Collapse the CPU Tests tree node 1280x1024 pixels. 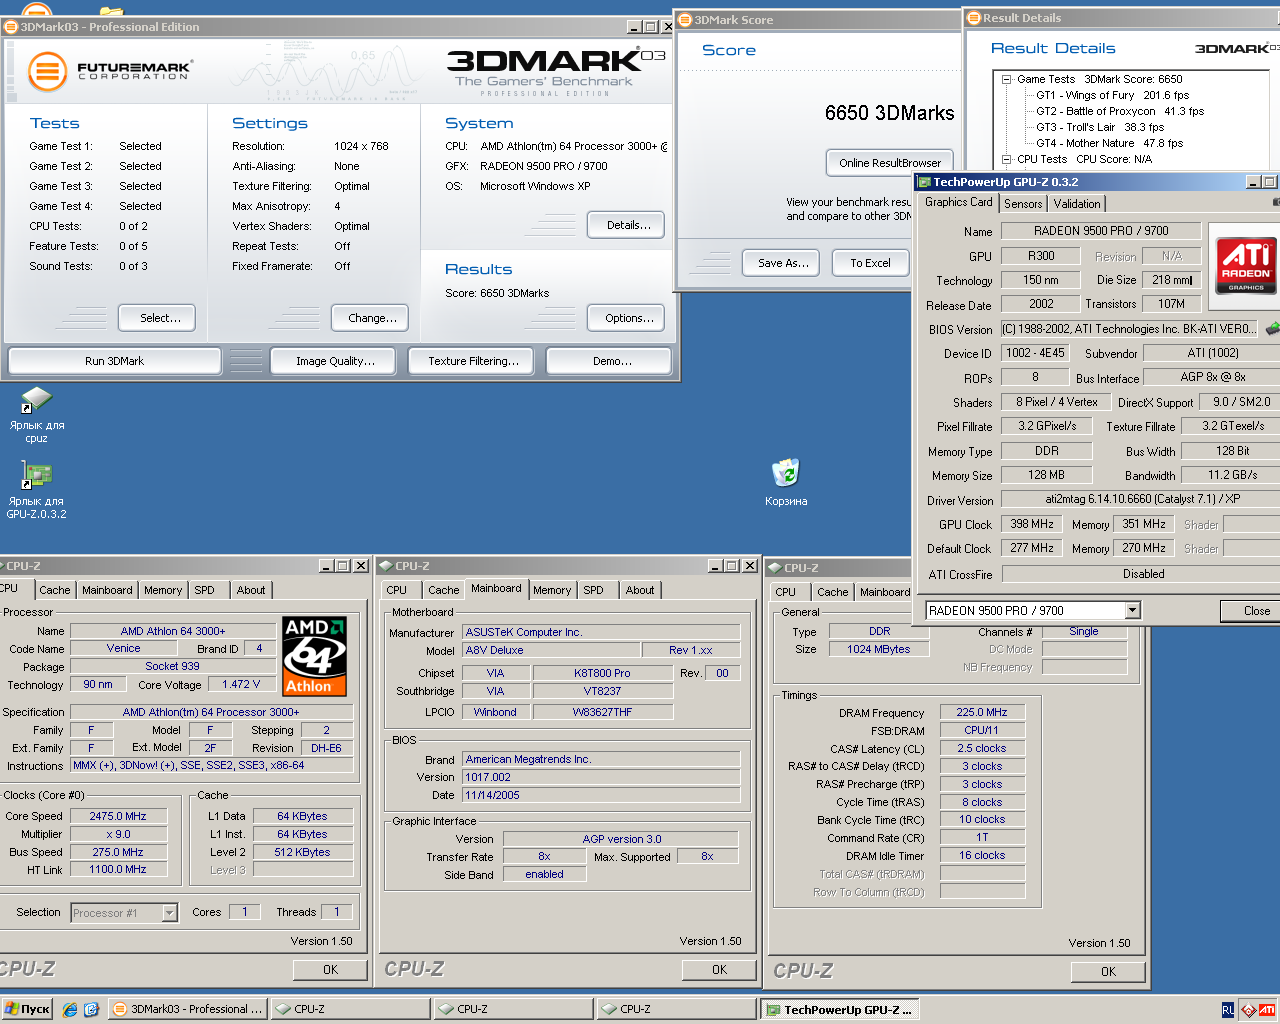[1006, 159]
